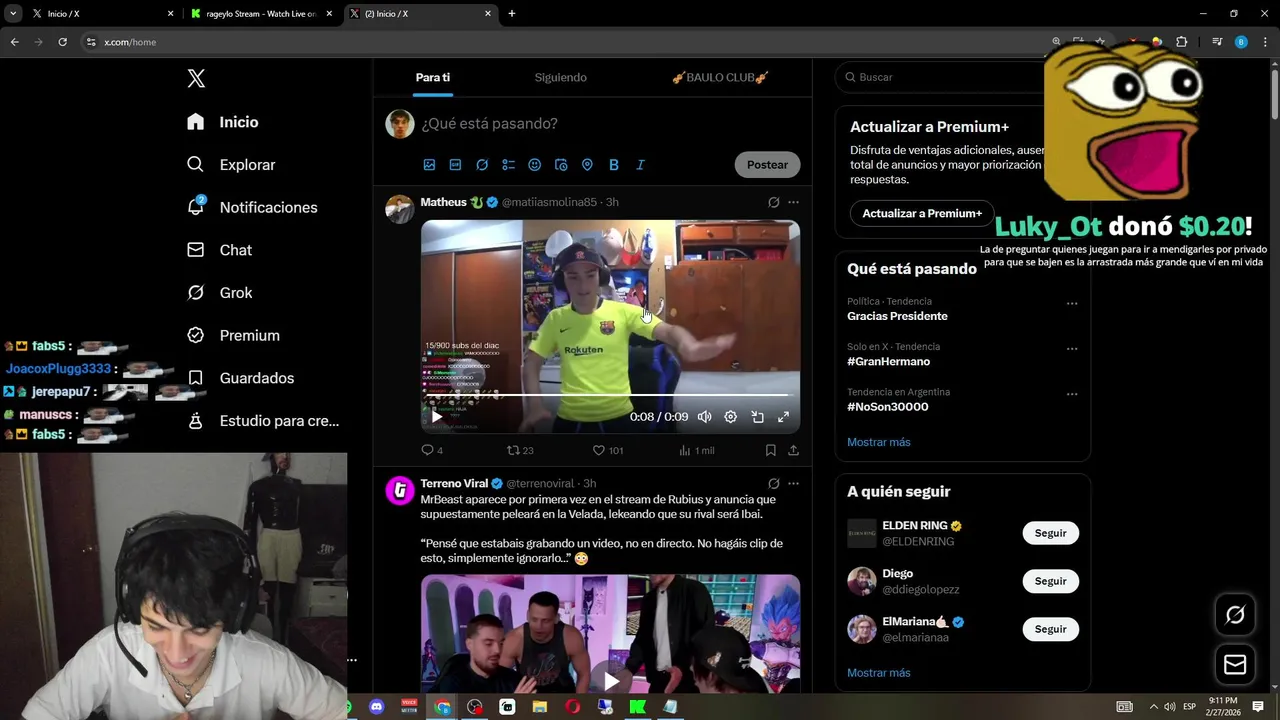Screen dimensions: 1280x720
Task: Mute the Matheus video volume
Action: (x=704, y=417)
